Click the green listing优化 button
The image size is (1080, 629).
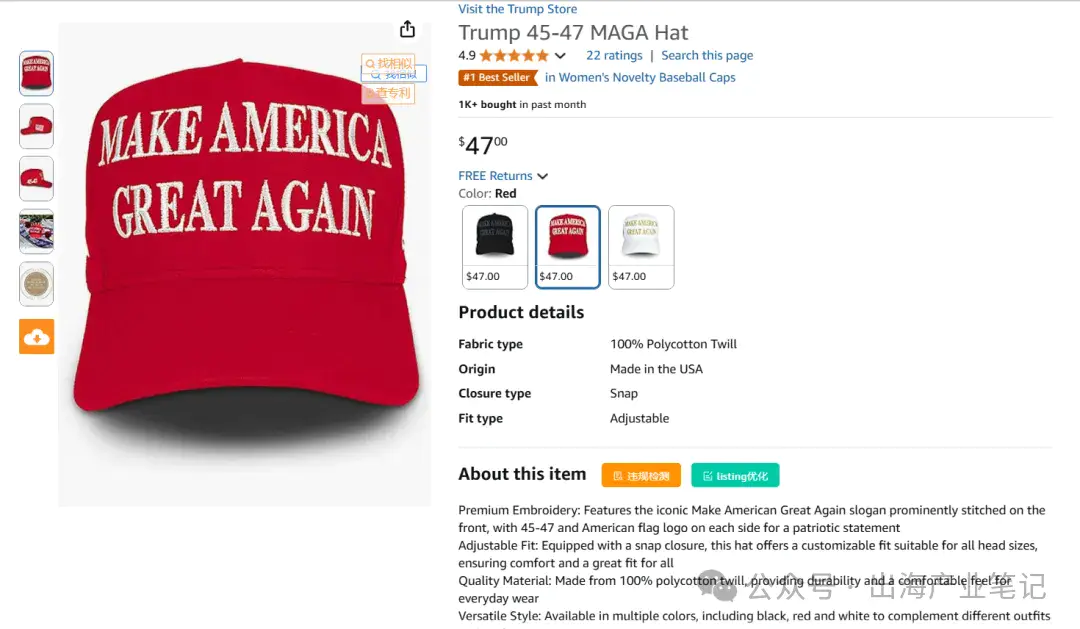click(735, 475)
